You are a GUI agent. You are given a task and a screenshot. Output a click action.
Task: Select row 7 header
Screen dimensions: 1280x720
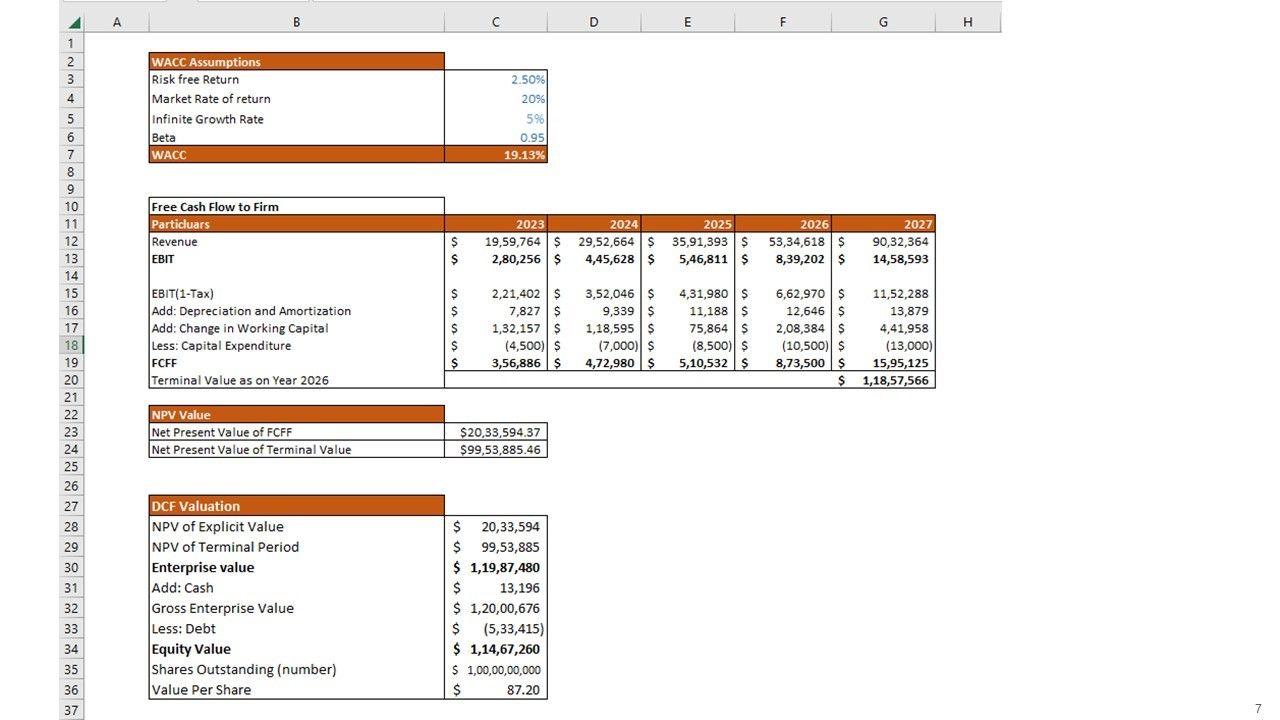pyautogui.click(x=71, y=155)
